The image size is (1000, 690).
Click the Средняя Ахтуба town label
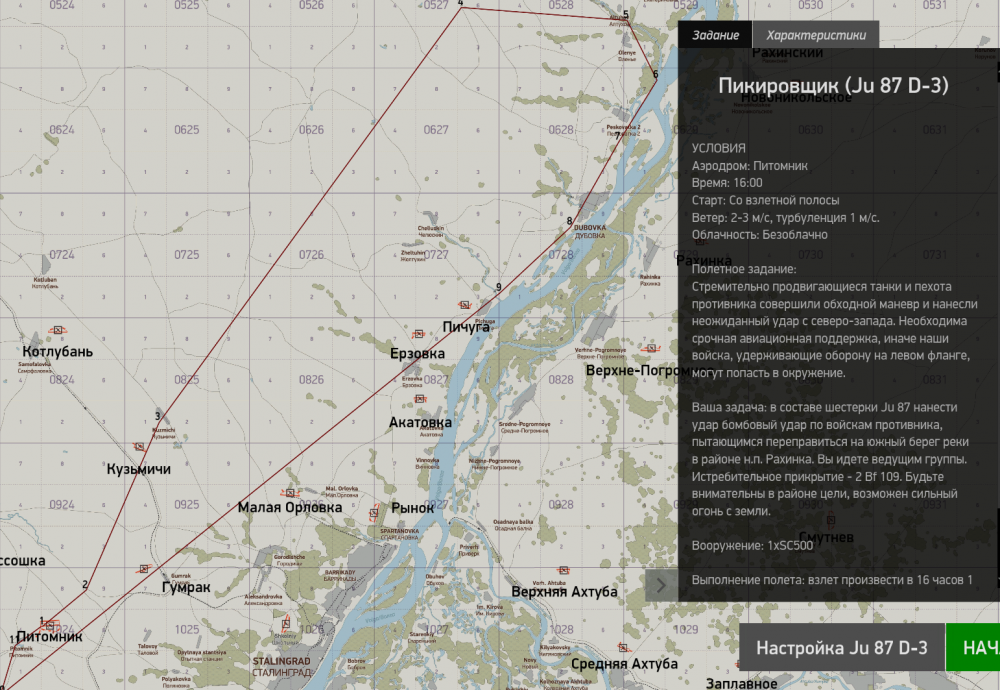point(624,664)
